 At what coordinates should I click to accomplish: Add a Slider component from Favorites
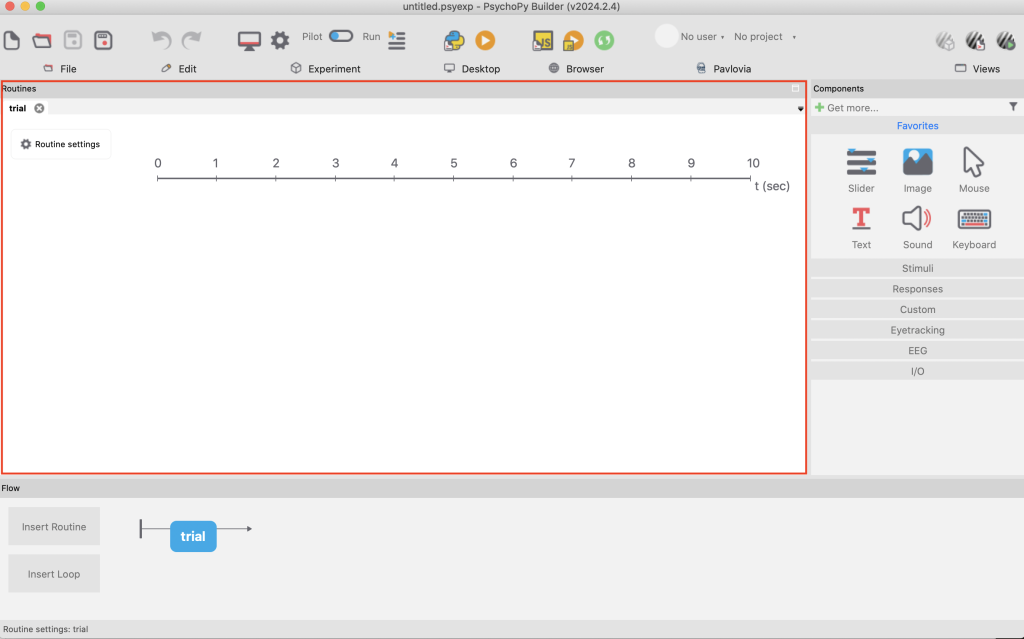(x=861, y=169)
